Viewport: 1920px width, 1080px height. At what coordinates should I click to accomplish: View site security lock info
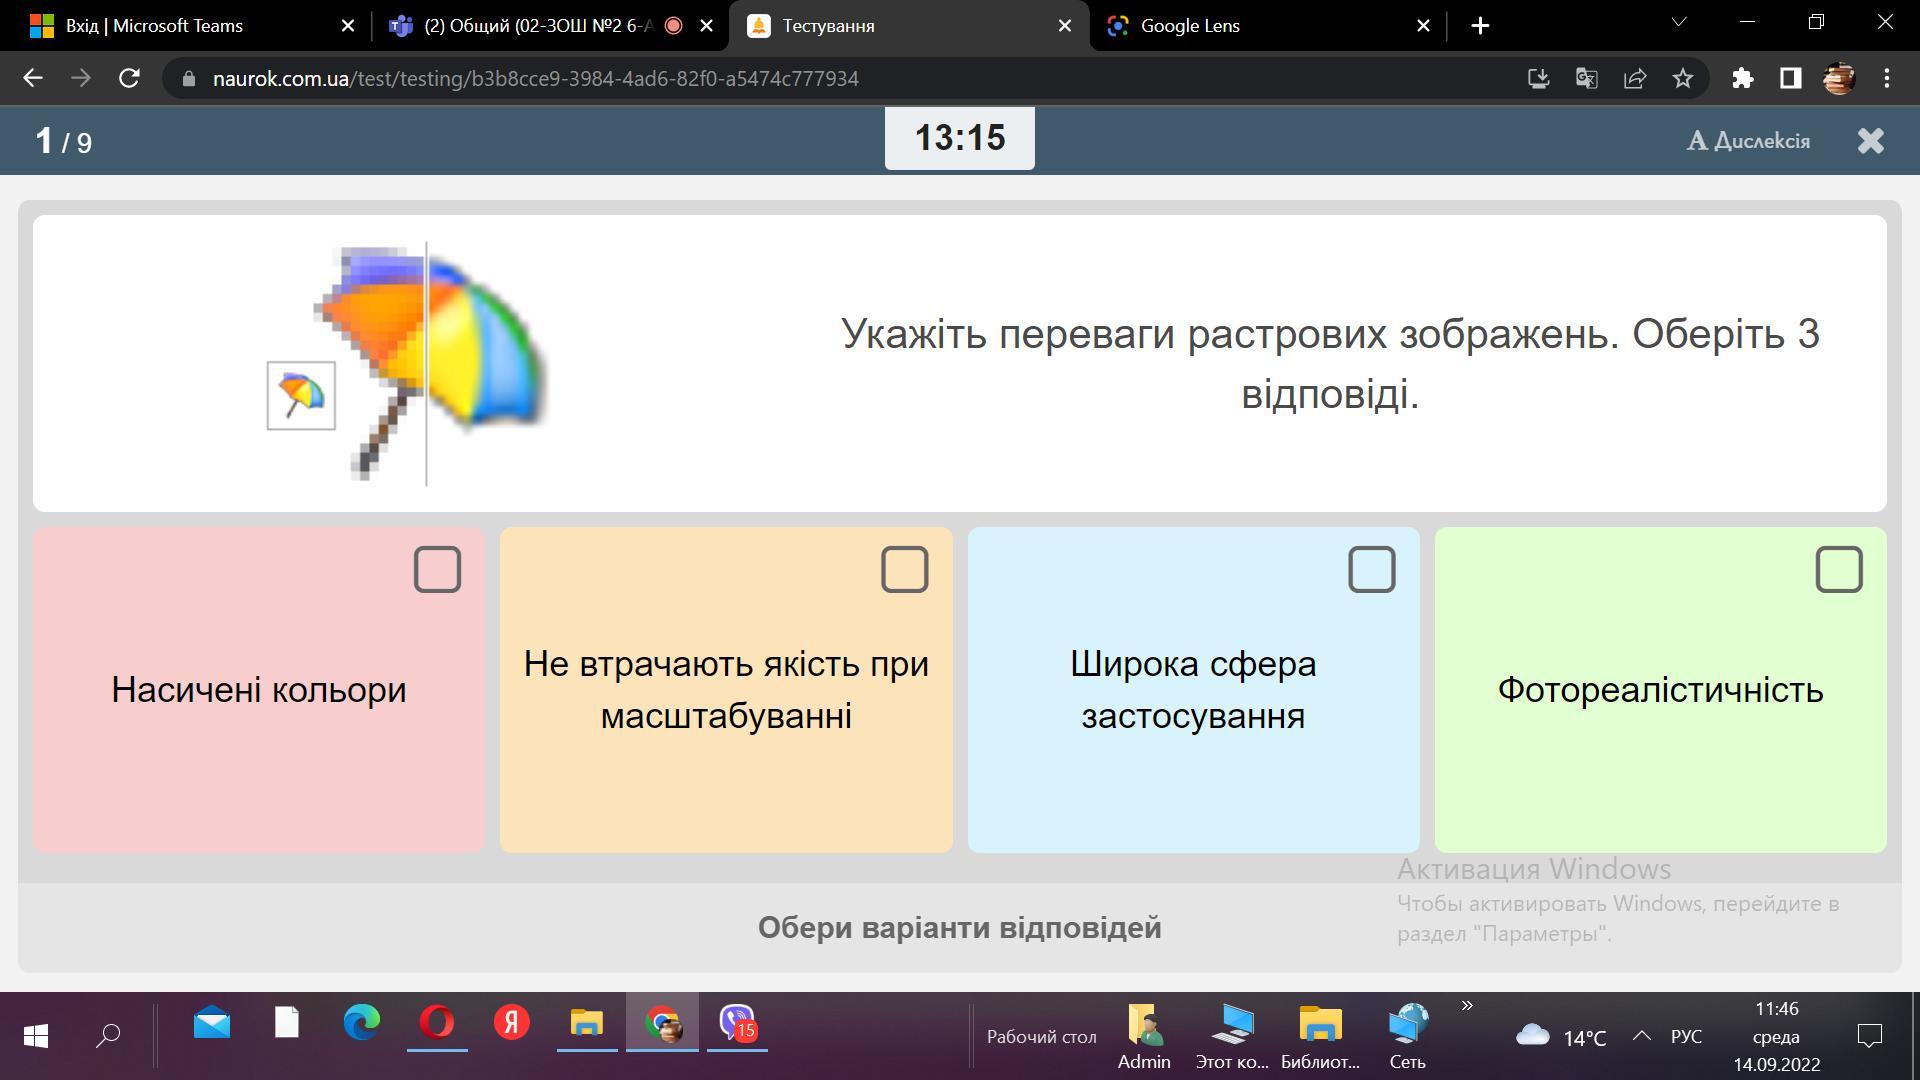tap(189, 78)
